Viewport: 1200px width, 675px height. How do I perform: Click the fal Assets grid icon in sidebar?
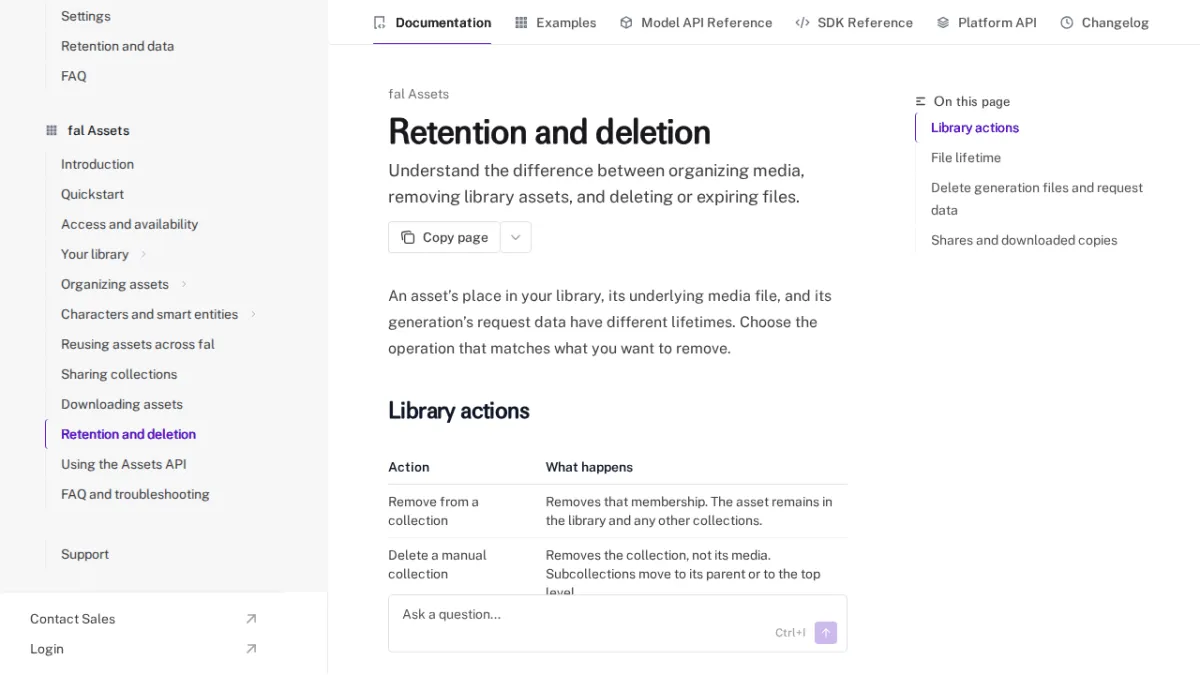[51, 130]
